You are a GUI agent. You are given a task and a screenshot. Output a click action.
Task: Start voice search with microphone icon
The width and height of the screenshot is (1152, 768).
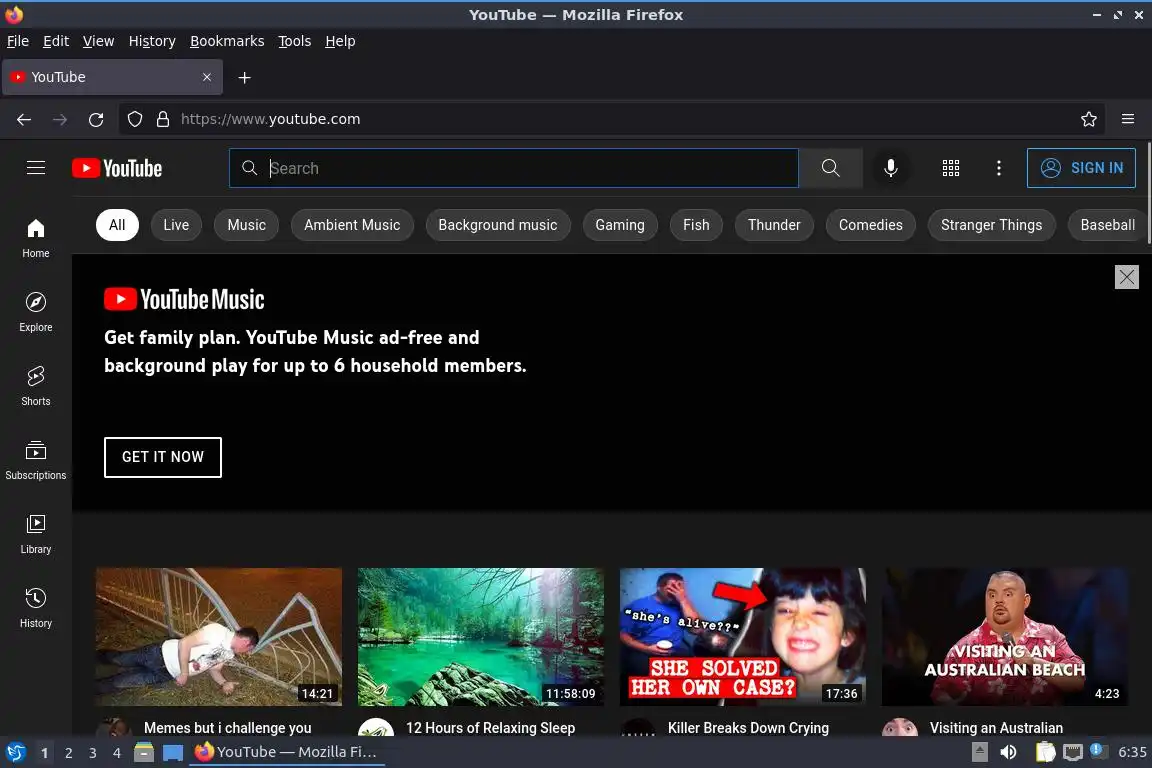[890, 168]
